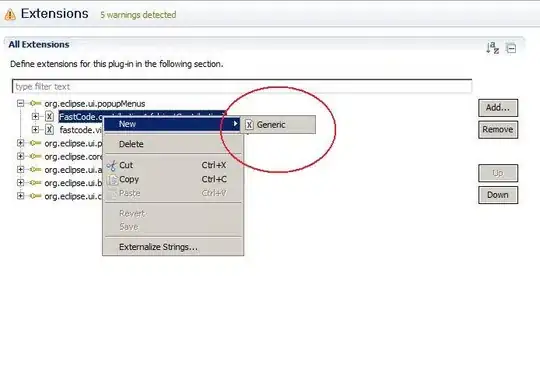Viewport: 540px width, 380px height.
Task: Expand the selected FastCode contribution node
Action: pos(35,116)
